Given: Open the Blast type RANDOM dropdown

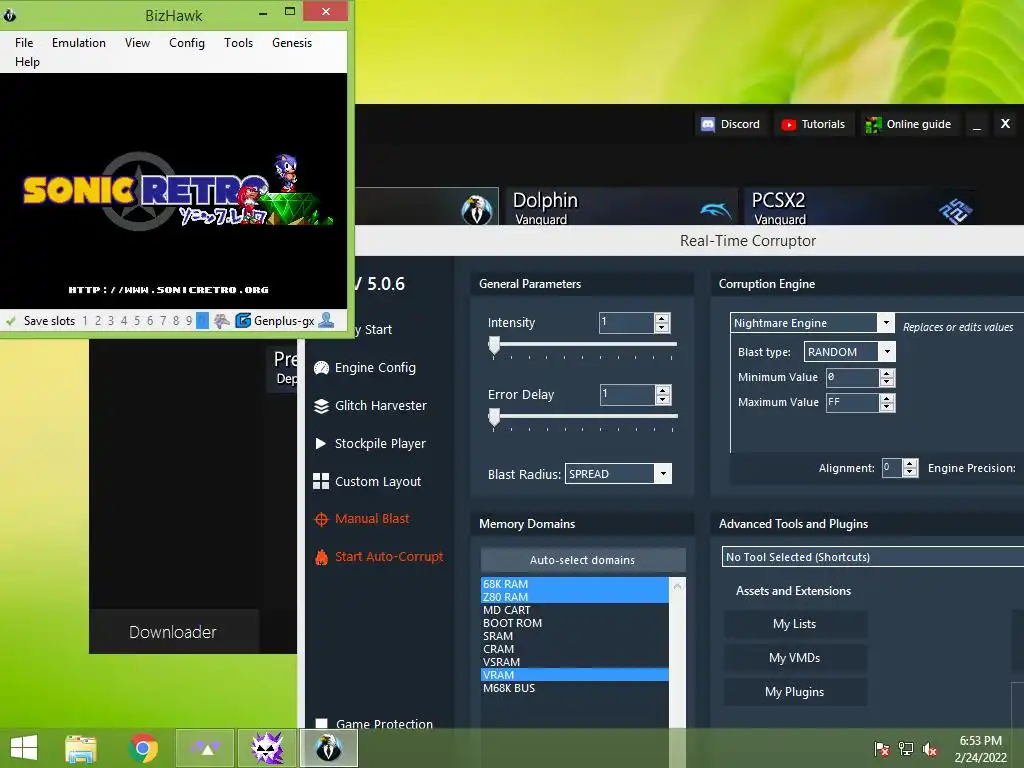Looking at the screenshot, I should click(887, 352).
